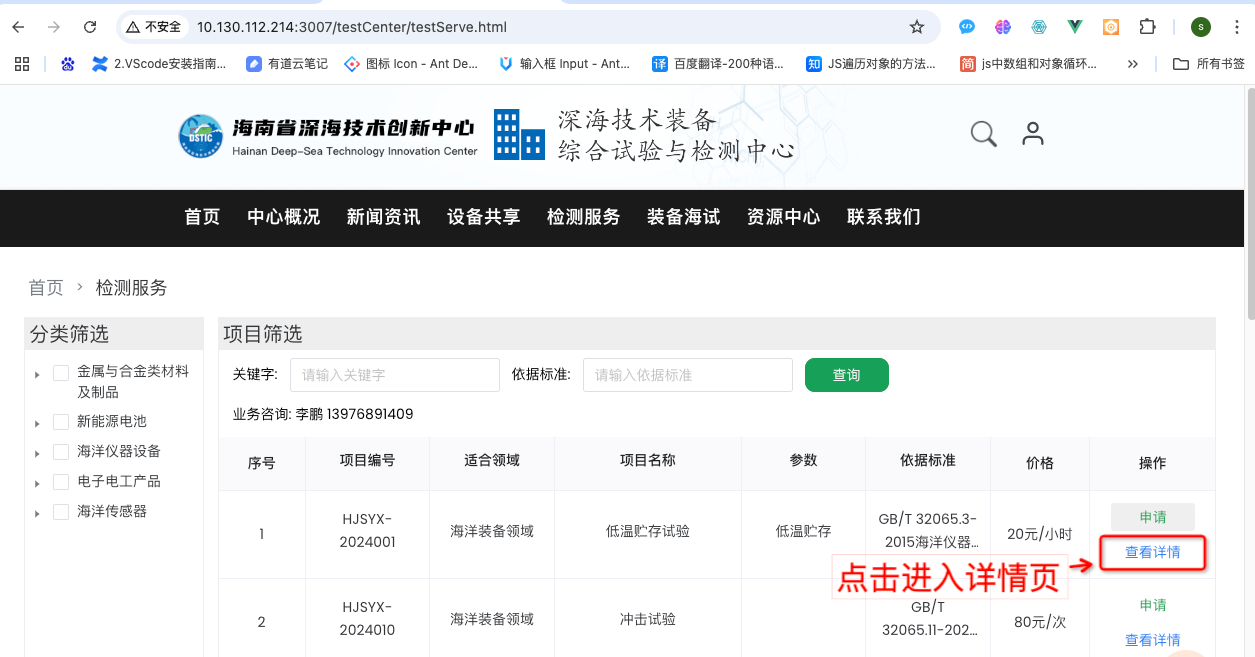Click the green 查询 button
This screenshot has width=1255, height=657.
click(847, 375)
